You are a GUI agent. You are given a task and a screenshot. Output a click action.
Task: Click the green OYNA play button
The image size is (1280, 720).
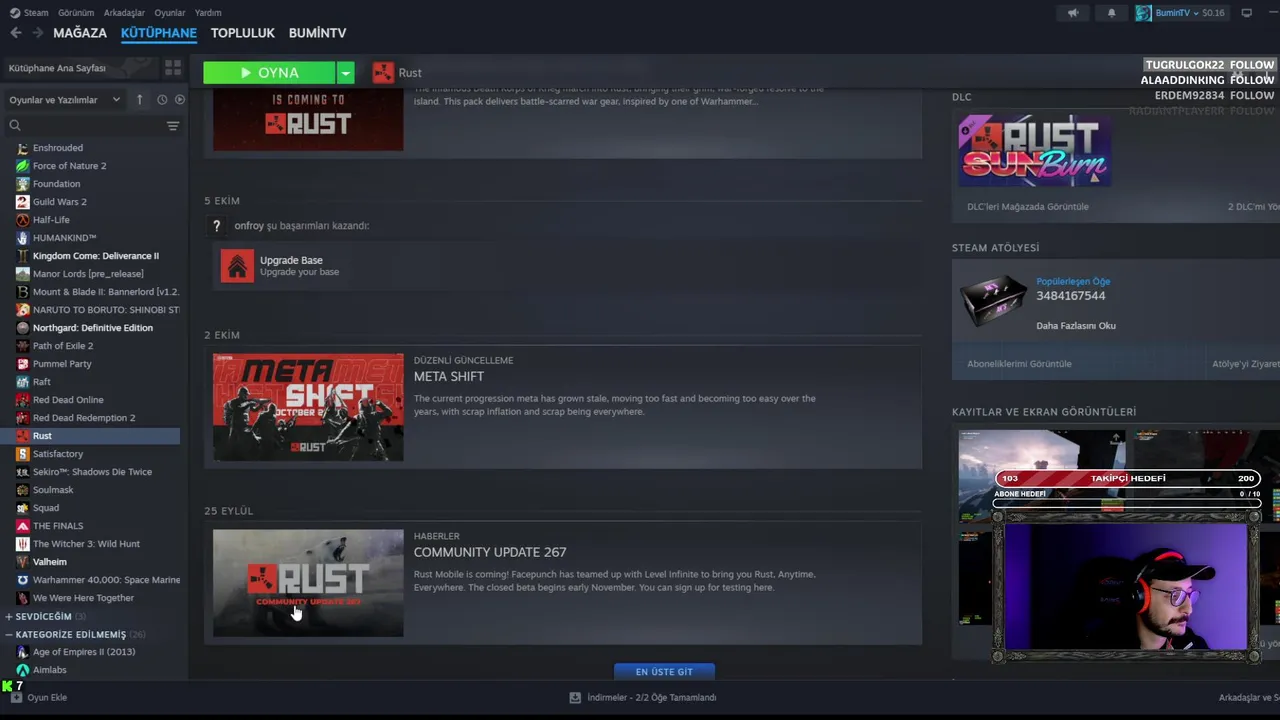[x=269, y=72]
